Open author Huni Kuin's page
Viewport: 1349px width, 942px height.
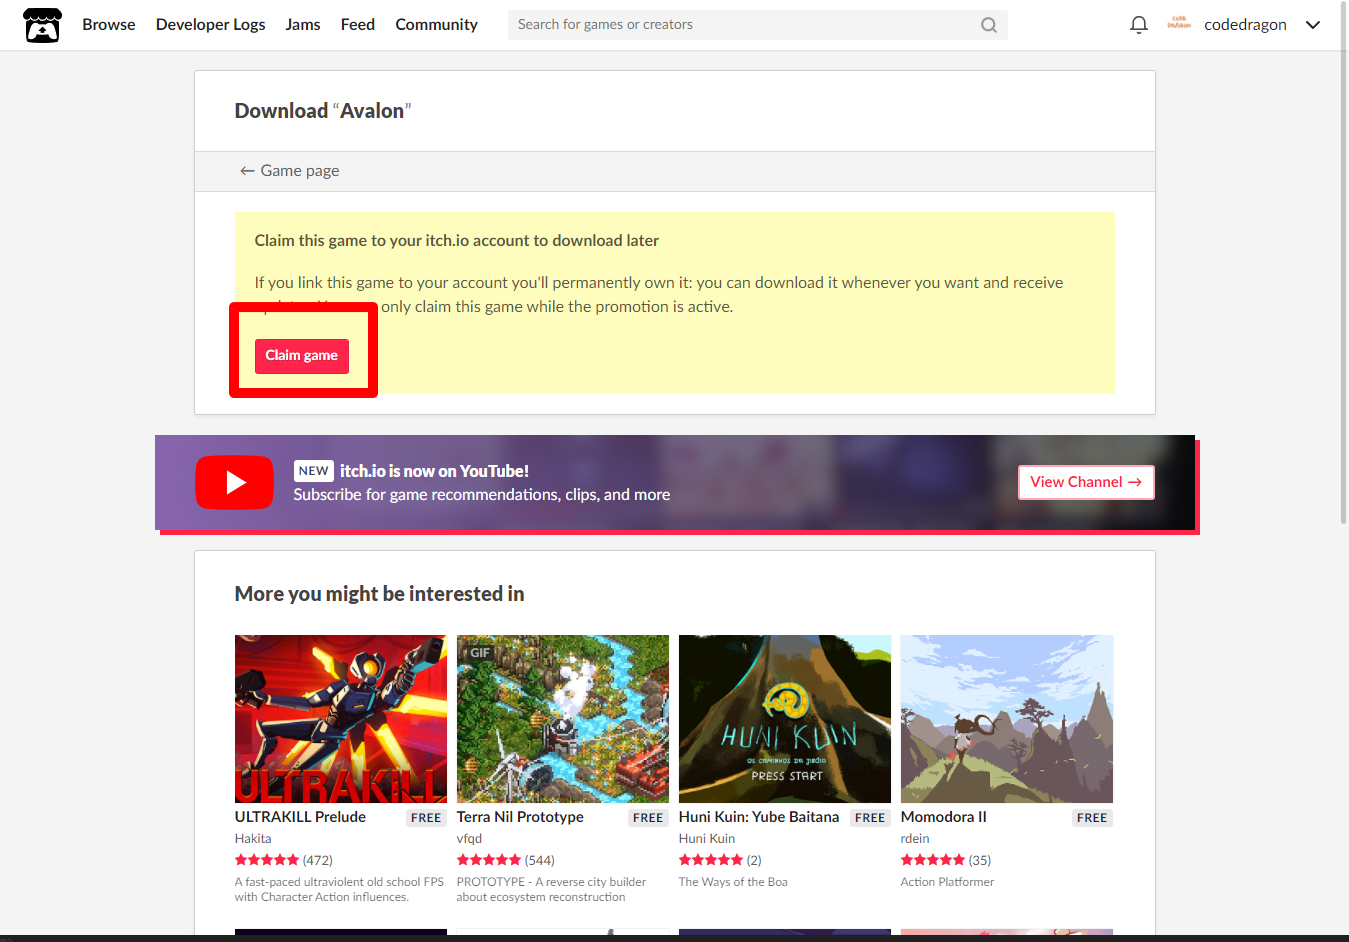707,839
